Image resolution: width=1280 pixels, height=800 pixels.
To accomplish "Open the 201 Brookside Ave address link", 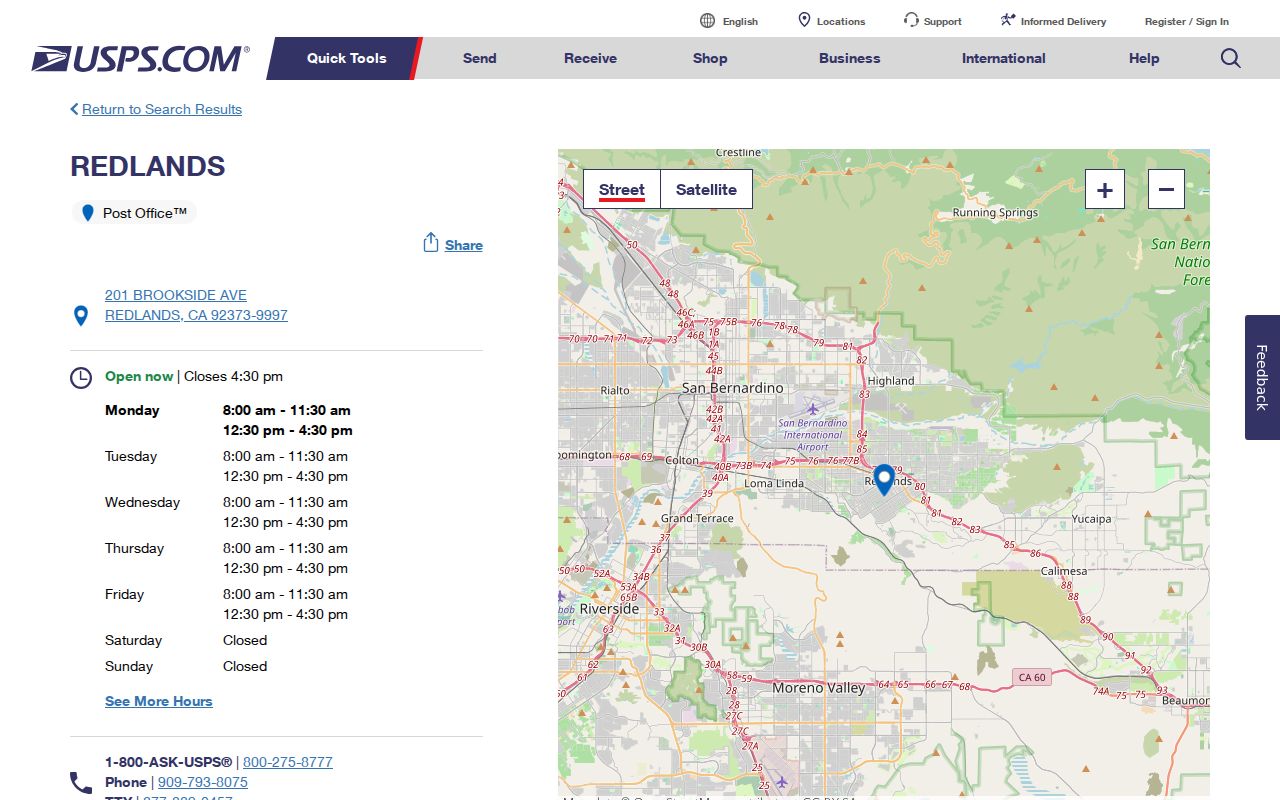I will click(x=196, y=305).
